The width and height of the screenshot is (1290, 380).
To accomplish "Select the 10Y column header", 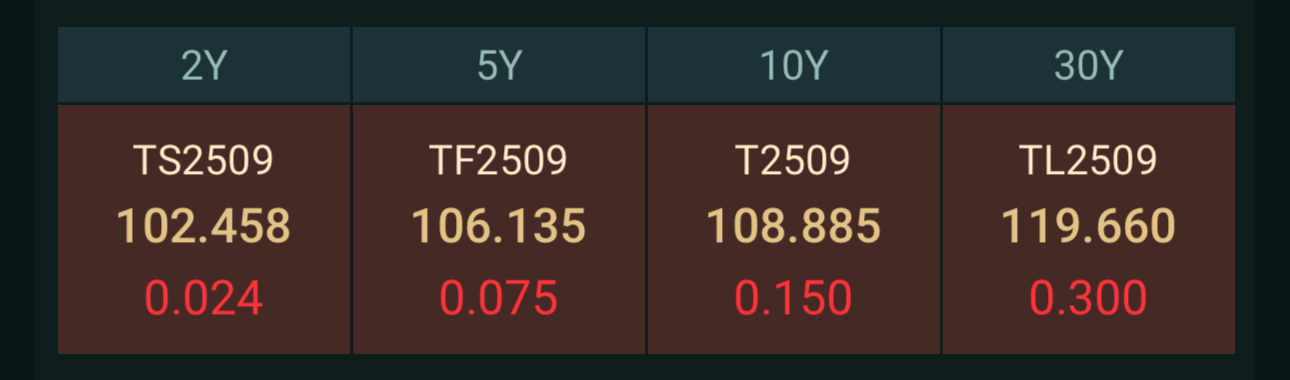I will [794, 65].
